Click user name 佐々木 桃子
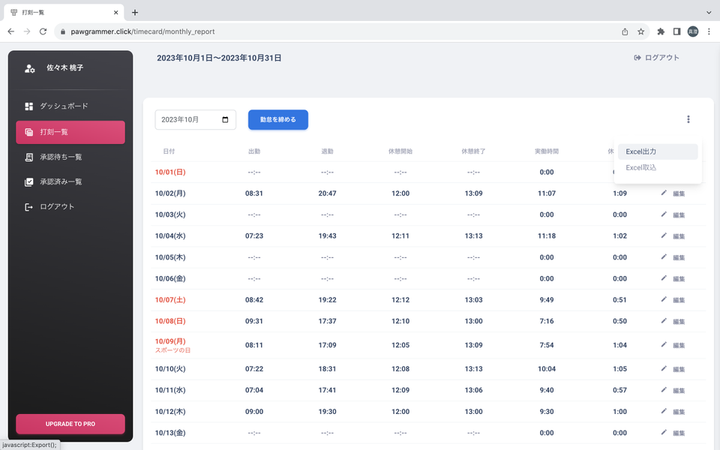This screenshot has width=720, height=450. [65, 68]
